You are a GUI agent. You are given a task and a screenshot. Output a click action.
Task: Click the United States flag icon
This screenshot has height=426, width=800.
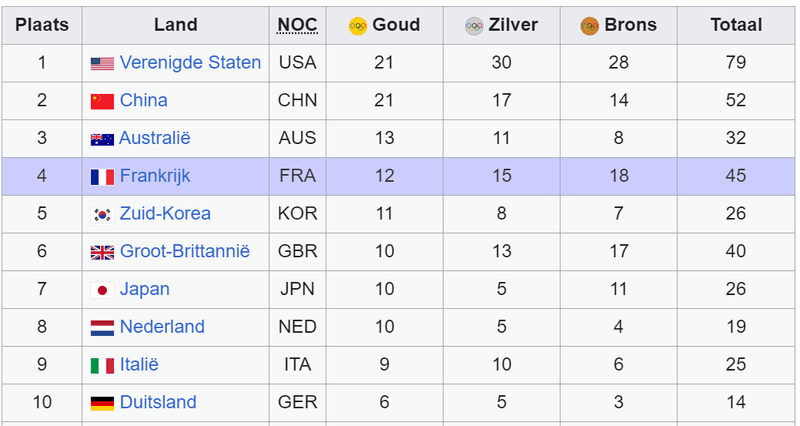(x=102, y=63)
